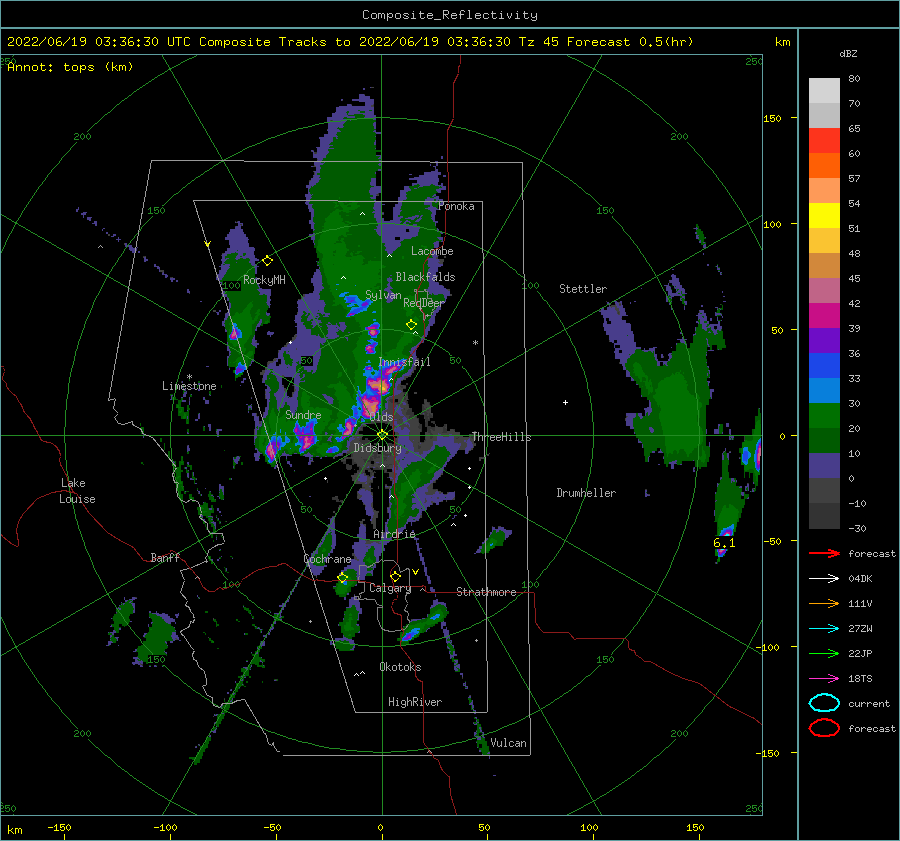900x841 pixels.
Task: Click the asterisk marker above Limestone
Action: tap(189, 377)
